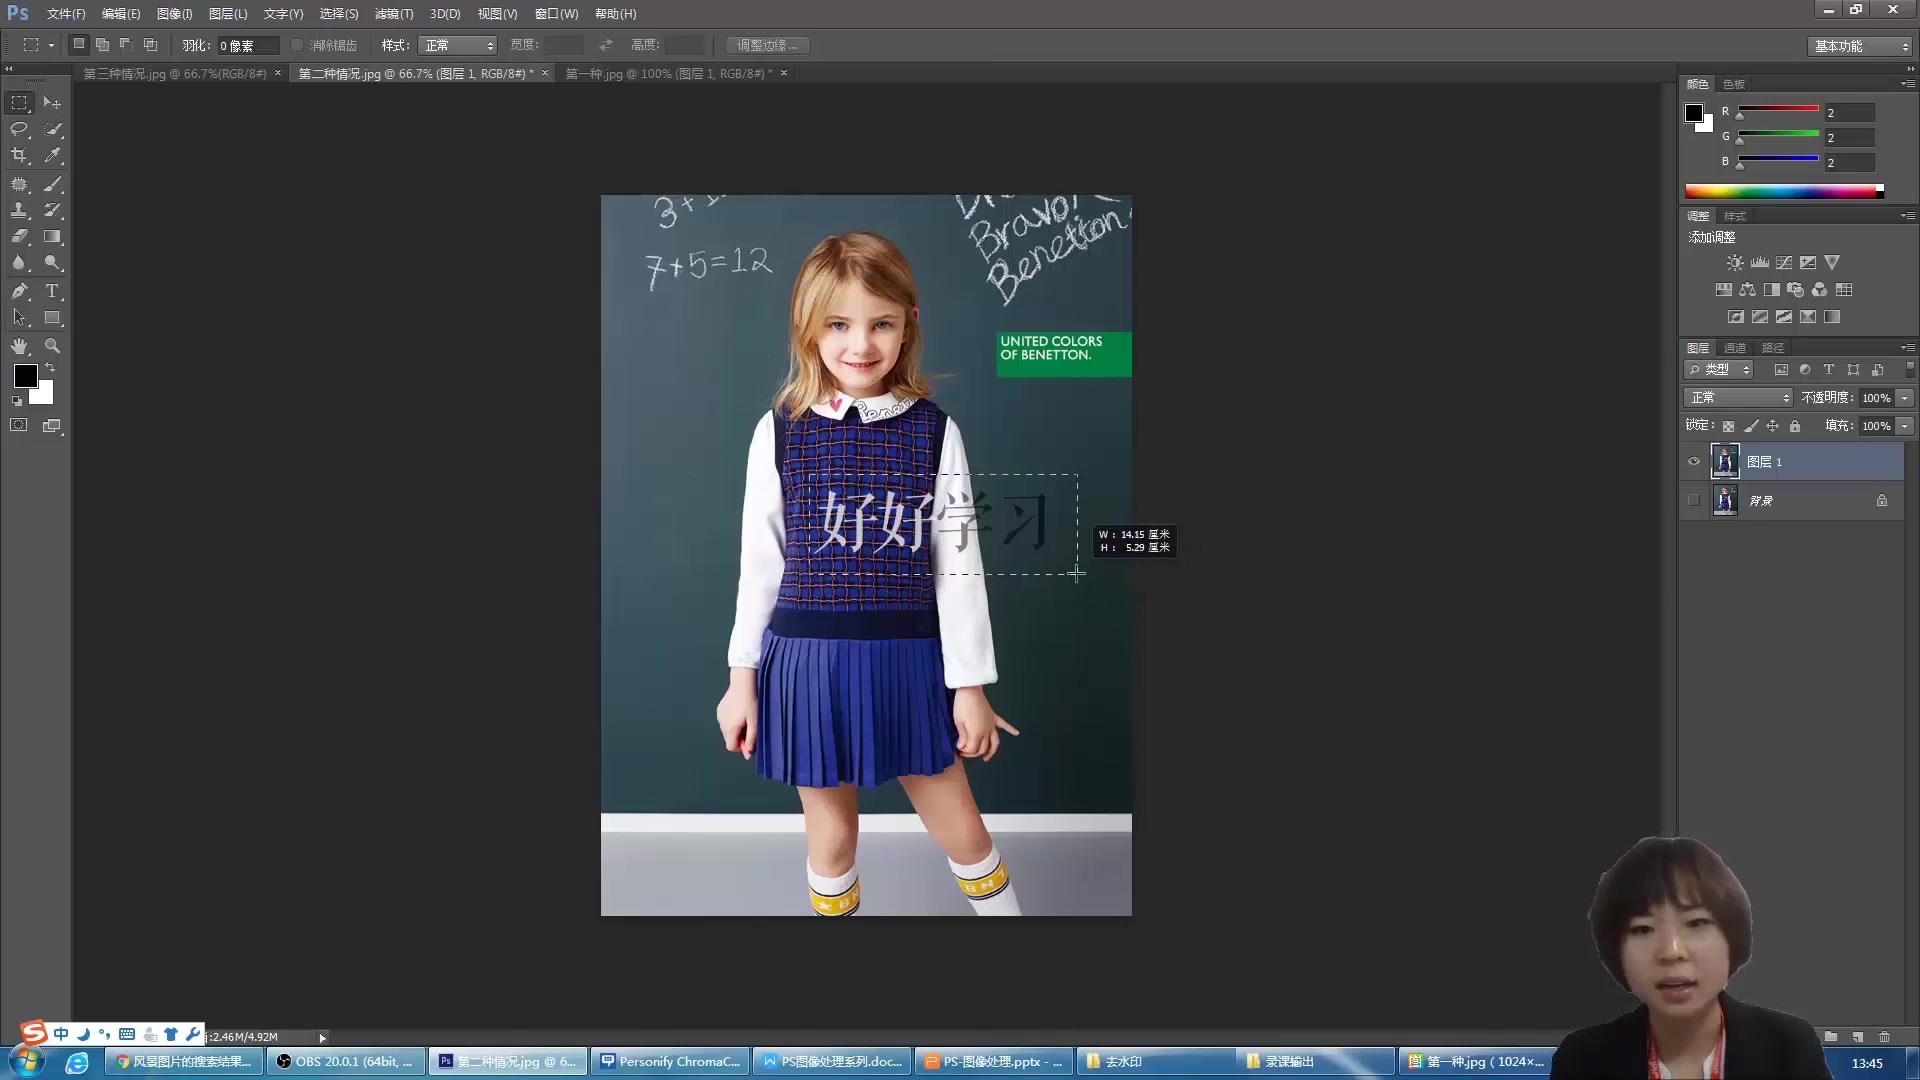
Task: Toggle the 消除锯齿 anti-alias checkbox
Action: (297, 45)
